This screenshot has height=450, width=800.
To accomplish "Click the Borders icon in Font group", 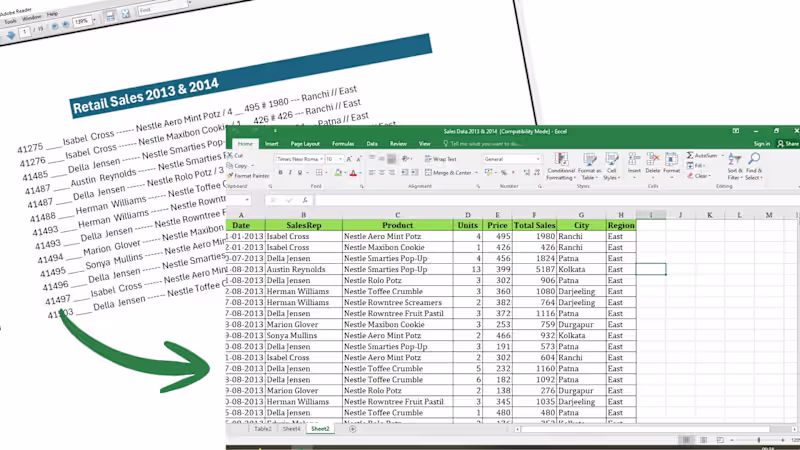I will pos(319,173).
